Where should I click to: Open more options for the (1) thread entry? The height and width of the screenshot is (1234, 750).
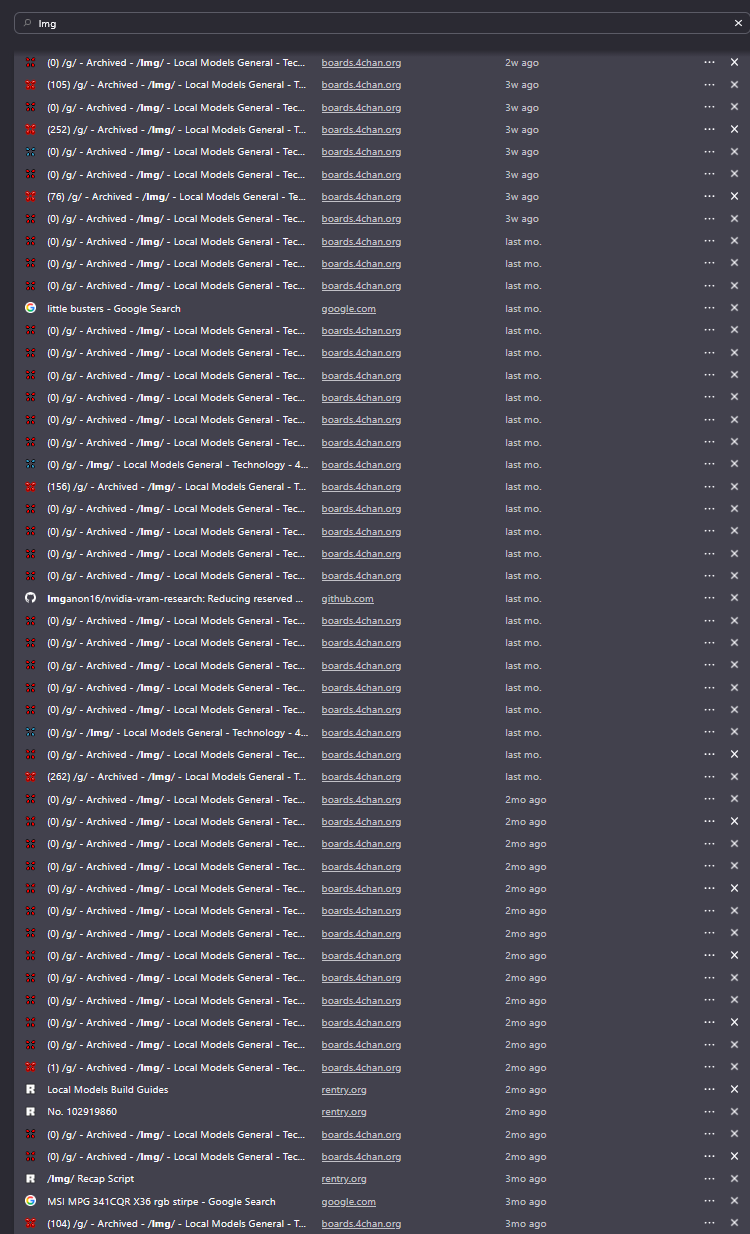[x=709, y=1067]
